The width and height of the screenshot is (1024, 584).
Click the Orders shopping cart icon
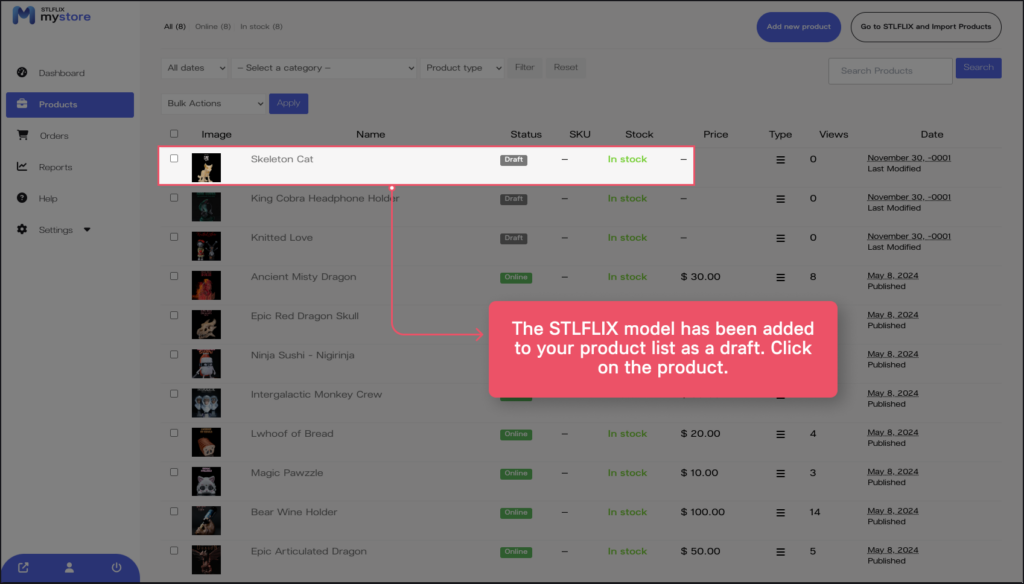22,136
